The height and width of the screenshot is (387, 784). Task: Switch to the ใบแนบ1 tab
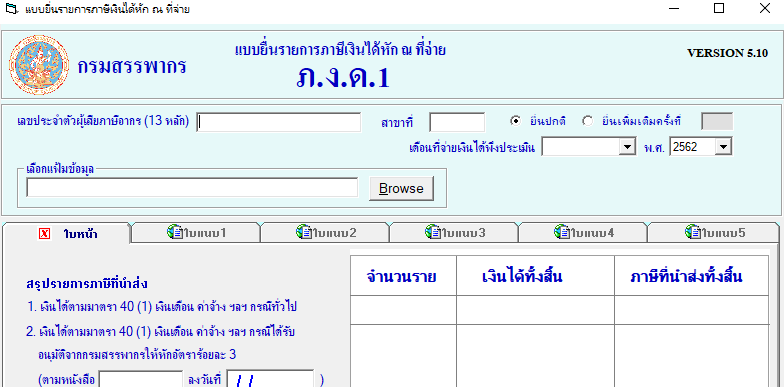point(196,232)
